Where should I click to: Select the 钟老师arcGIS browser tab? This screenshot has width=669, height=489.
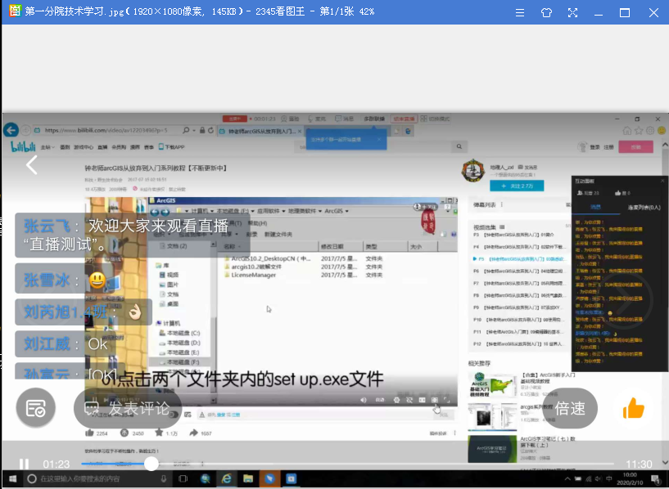tap(261, 131)
